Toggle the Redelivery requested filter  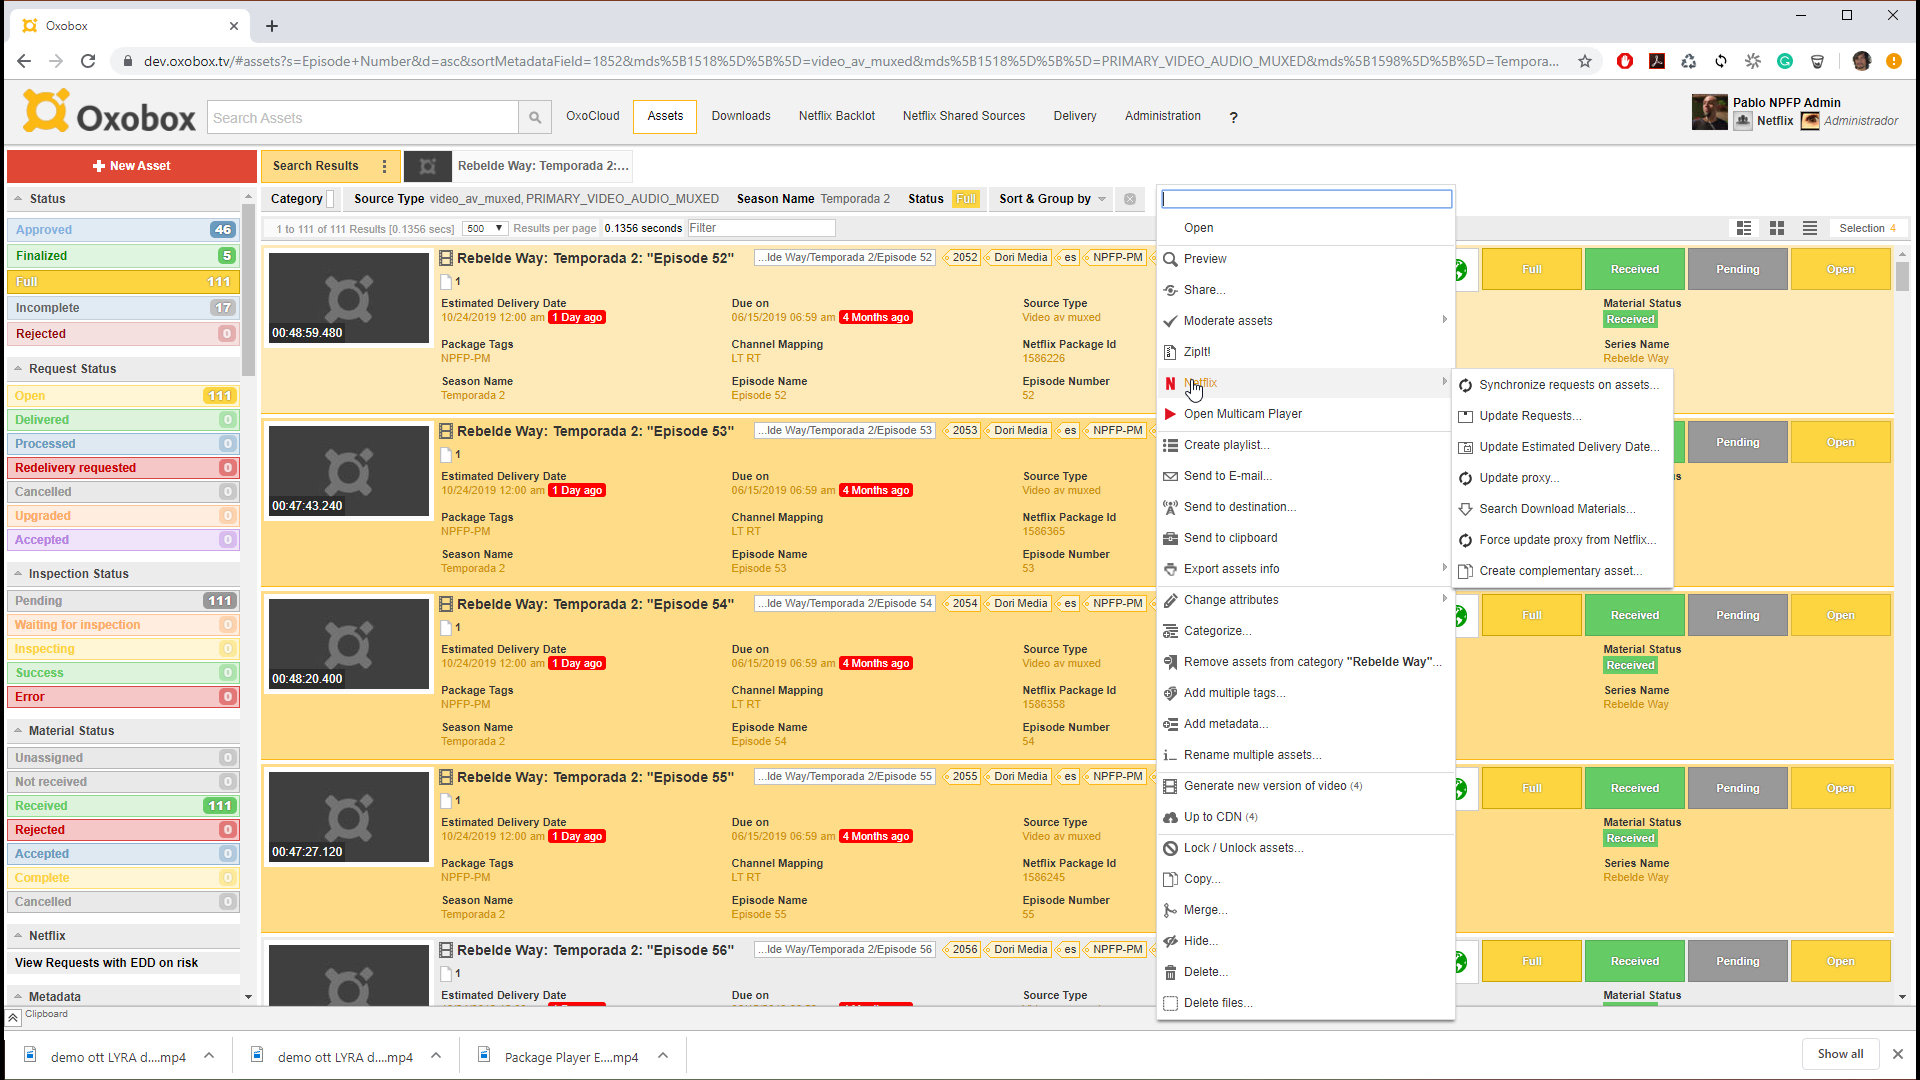[124, 468]
